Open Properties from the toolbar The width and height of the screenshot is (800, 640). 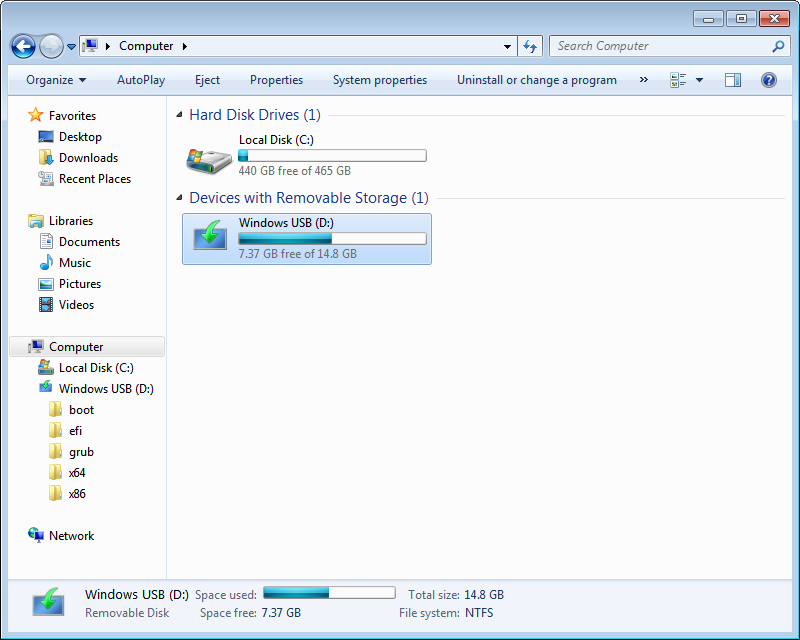pos(276,80)
